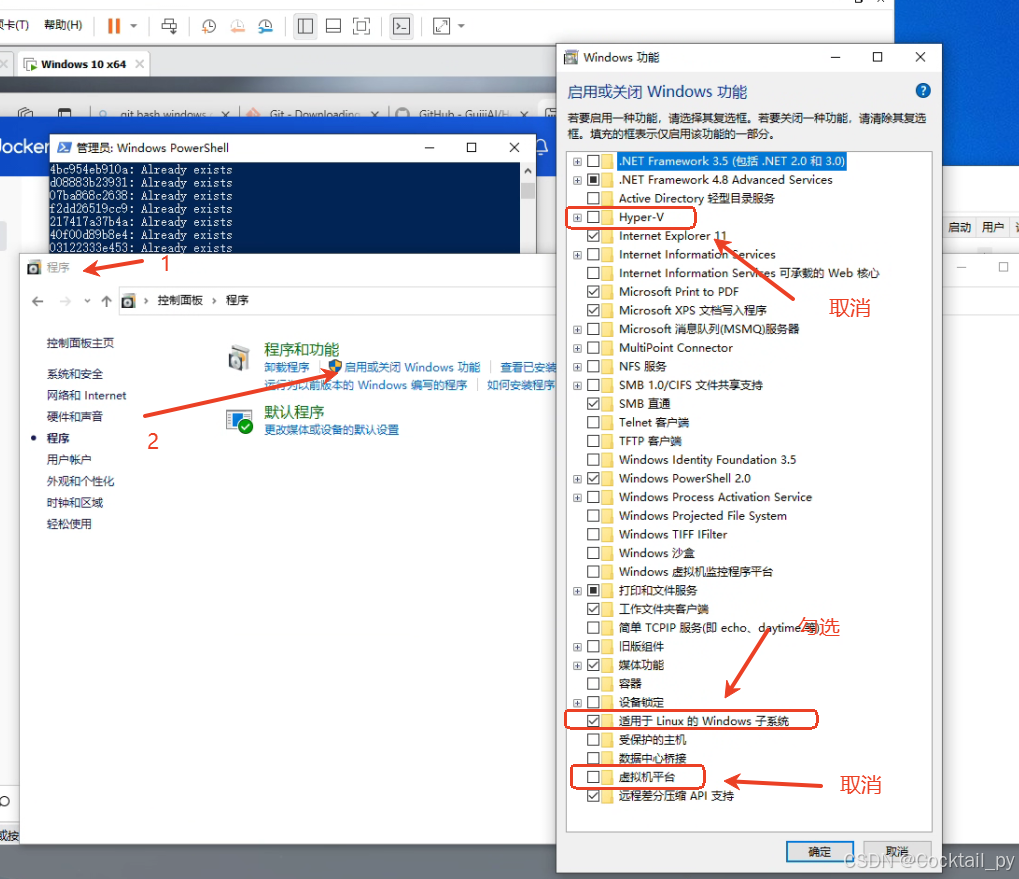The width and height of the screenshot is (1019, 879).
Task: Toggle the Hyper-V checkbox
Action: (x=593, y=217)
